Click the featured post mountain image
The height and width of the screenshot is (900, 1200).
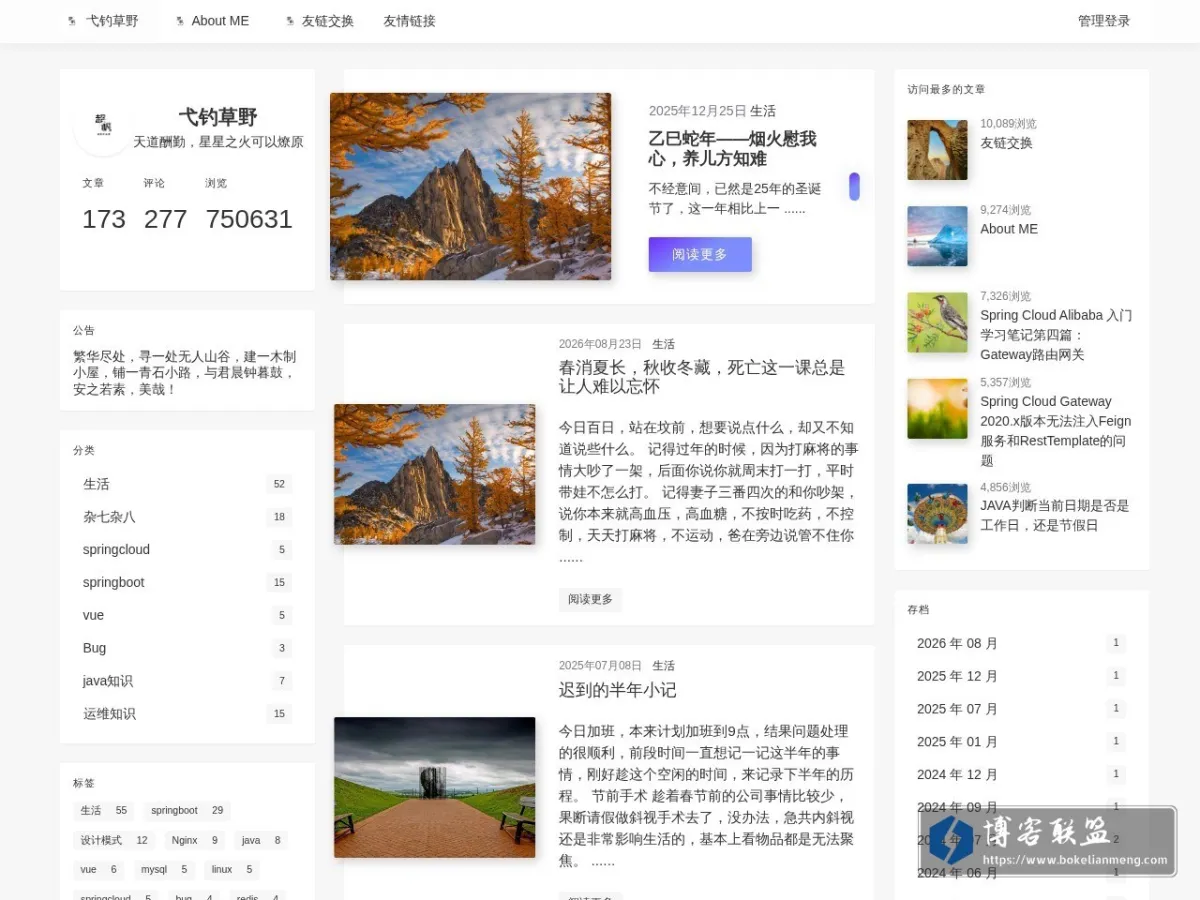[x=470, y=187]
